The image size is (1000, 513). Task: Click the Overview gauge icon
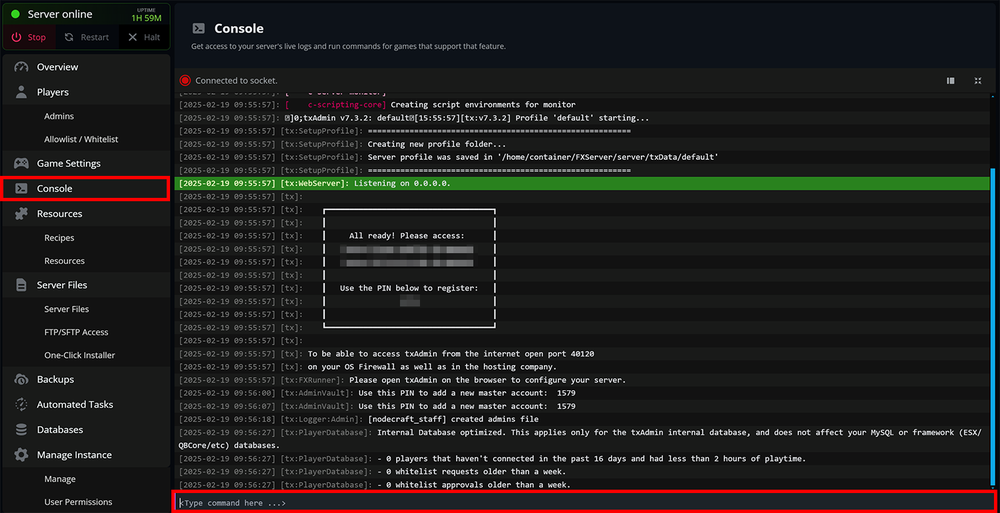21,67
